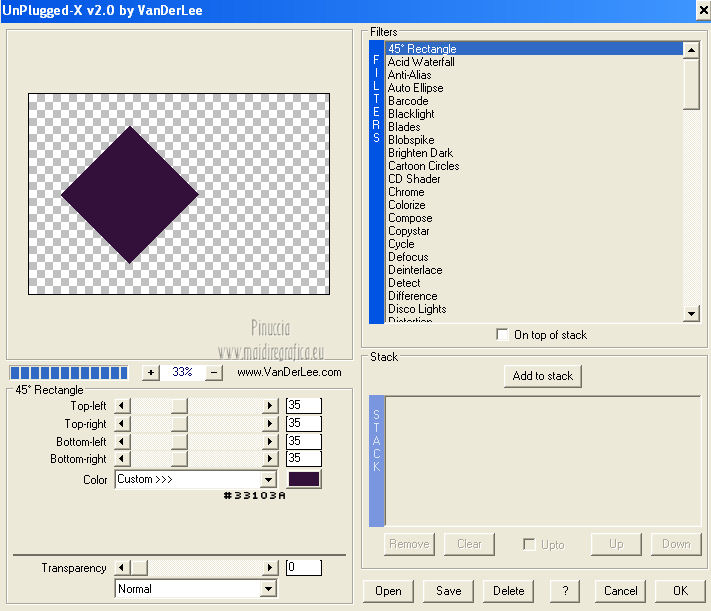Open the Normal blend mode dropdown
This screenshot has height=611, width=711.
[268, 589]
